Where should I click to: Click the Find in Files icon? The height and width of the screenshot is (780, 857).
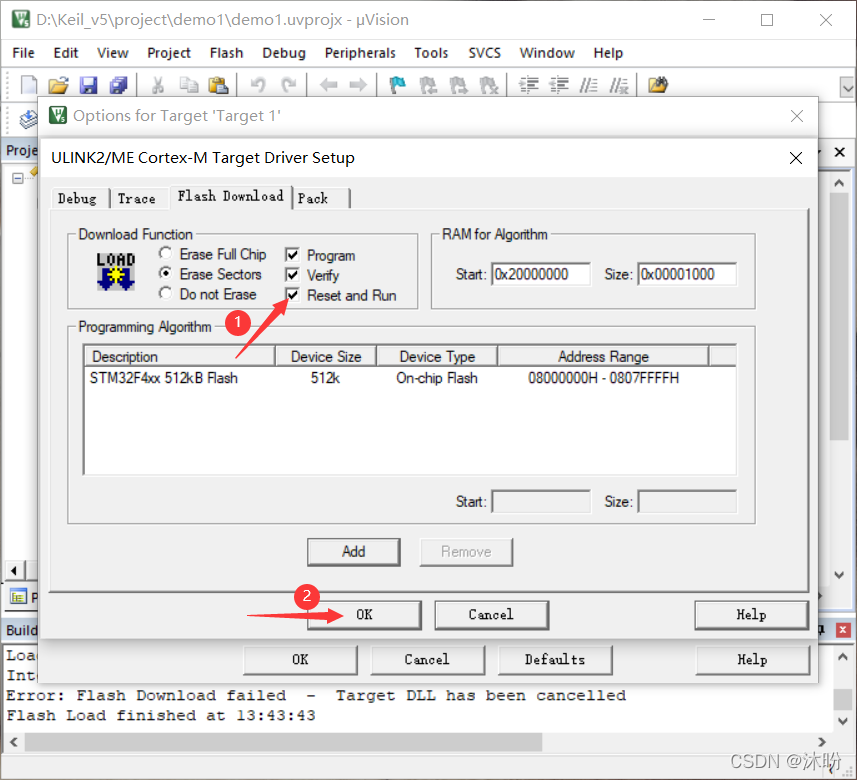click(658, 85)
